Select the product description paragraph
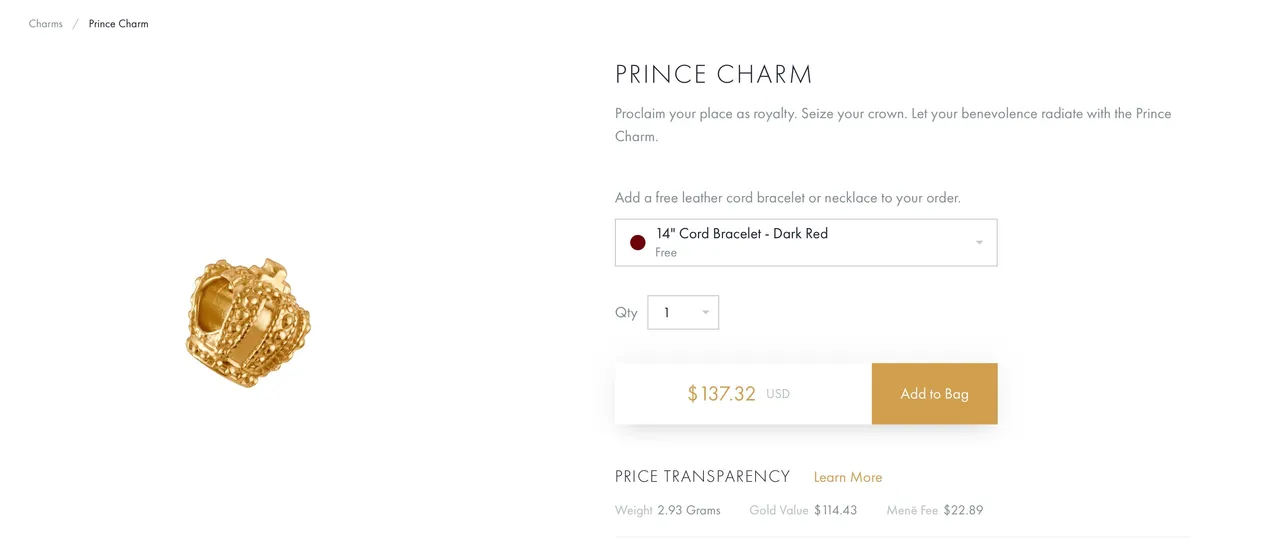 pyautogui.click(x=893, y=125)
